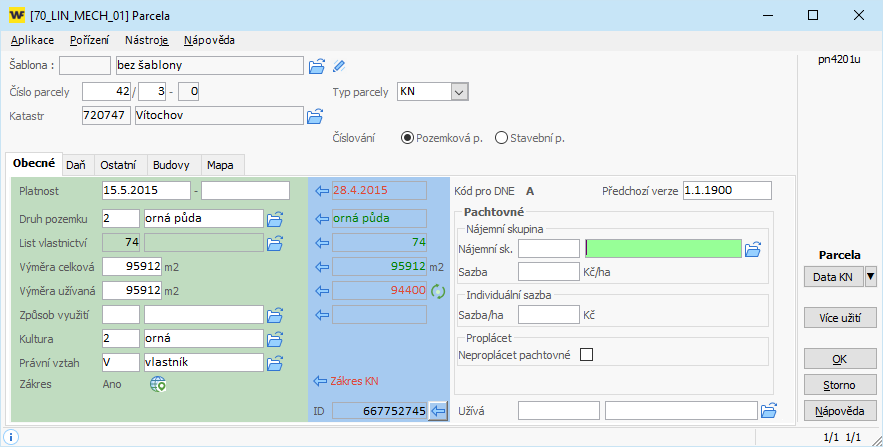Click the green Nájemní skupina name field
The width and height of the screenshot is (883, 447).
coord(663,248)
